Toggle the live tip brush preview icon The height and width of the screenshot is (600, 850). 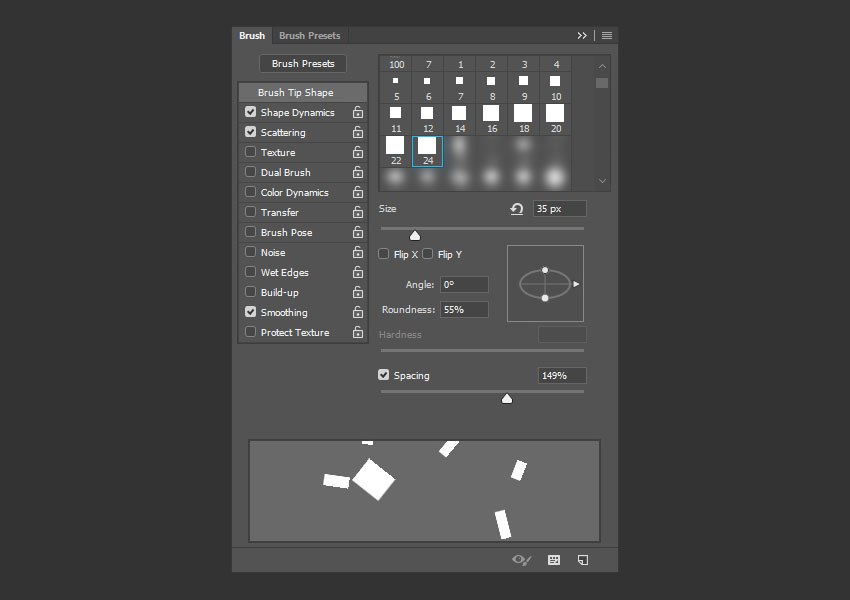click(521, 560)
